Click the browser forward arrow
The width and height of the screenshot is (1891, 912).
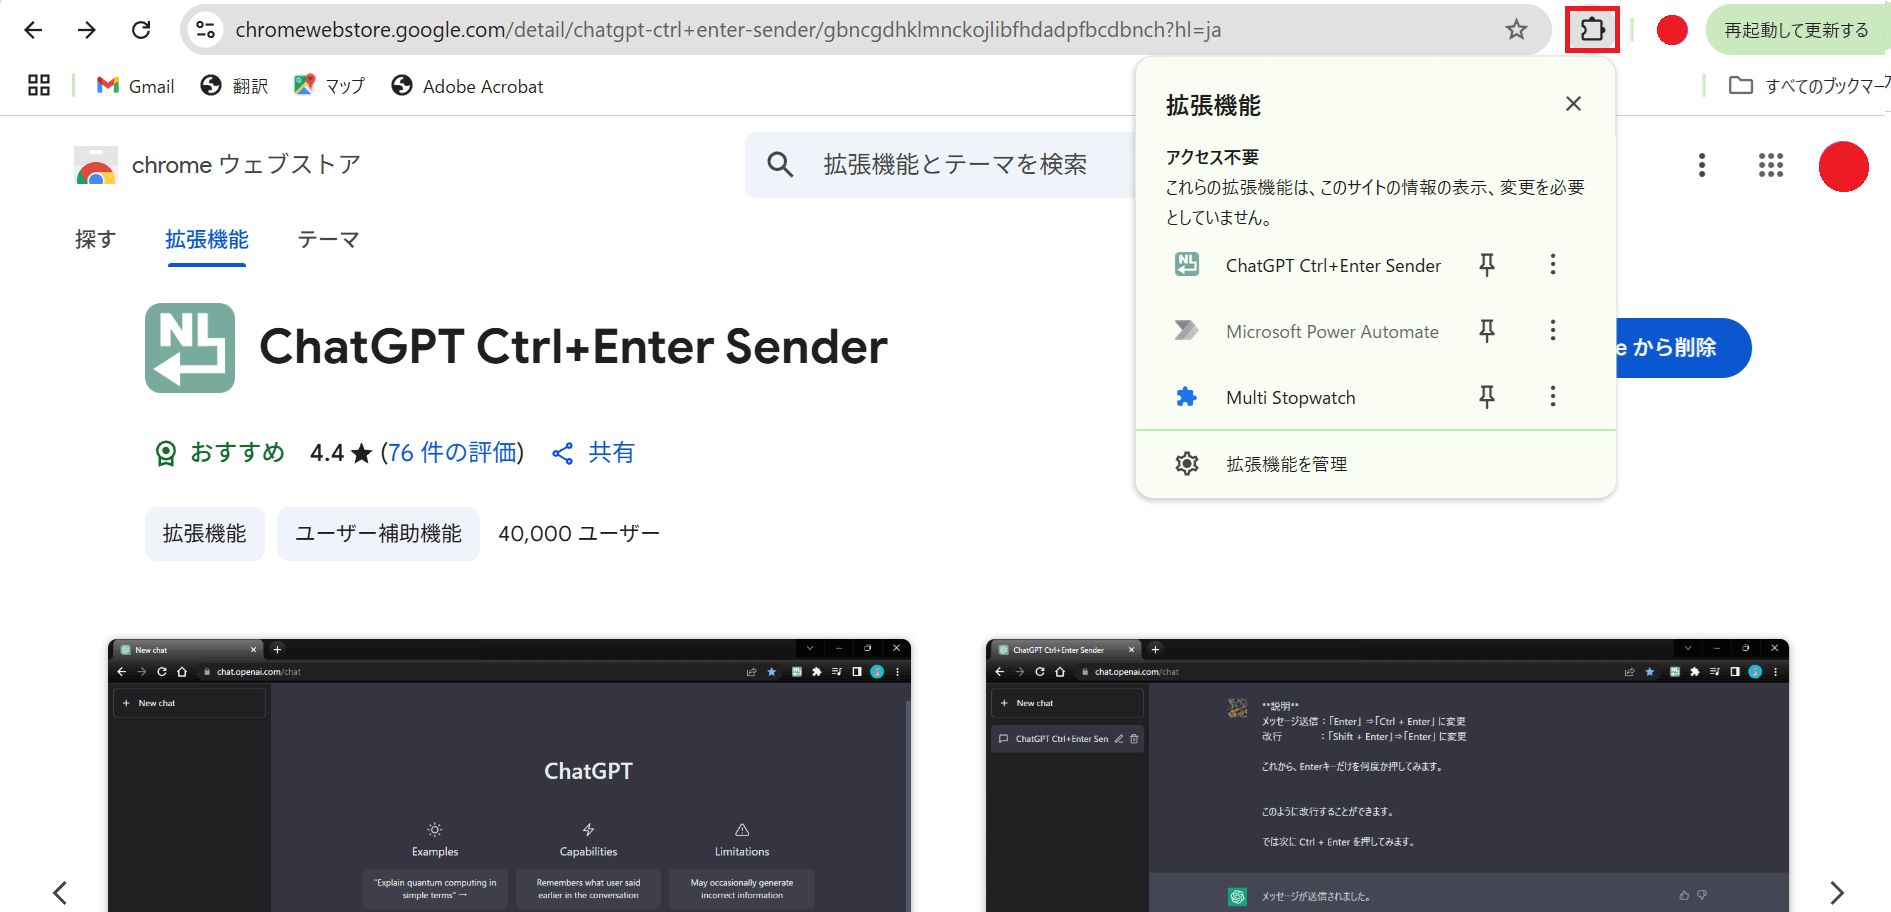[87, 30]
